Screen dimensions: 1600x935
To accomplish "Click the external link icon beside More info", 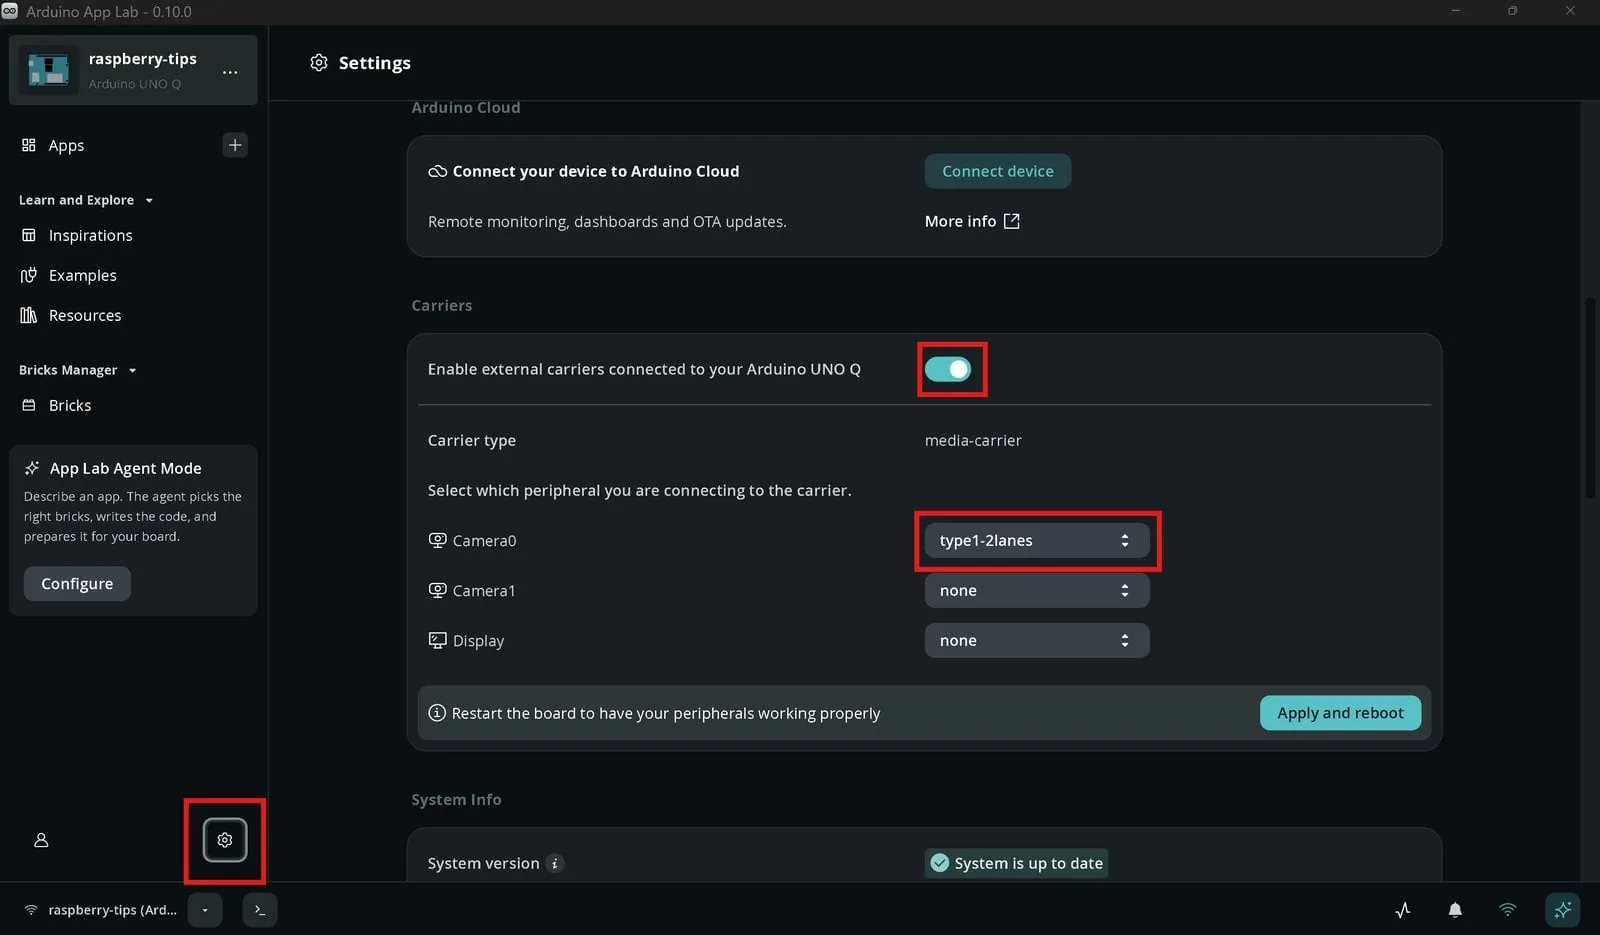I will (1012, 221).
